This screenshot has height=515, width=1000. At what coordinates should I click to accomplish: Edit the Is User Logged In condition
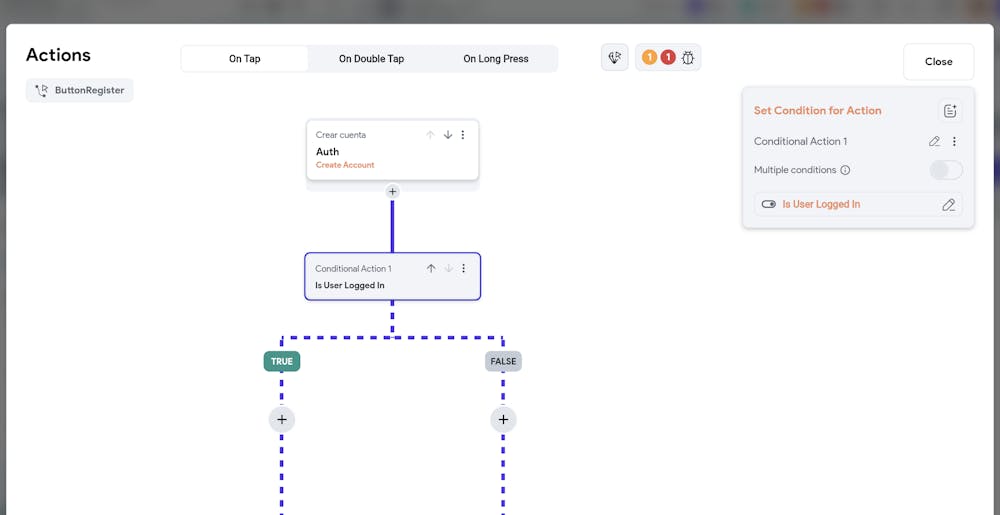948,204
